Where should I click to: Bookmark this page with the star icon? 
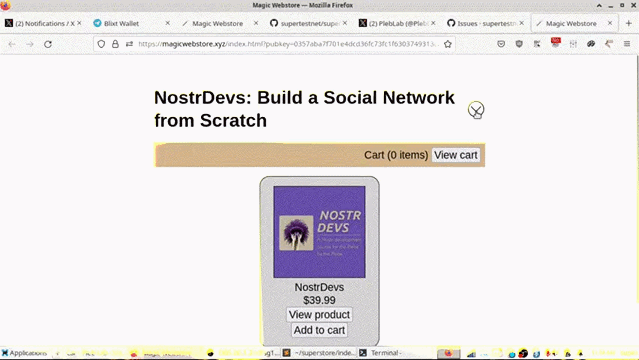[447, 44]
